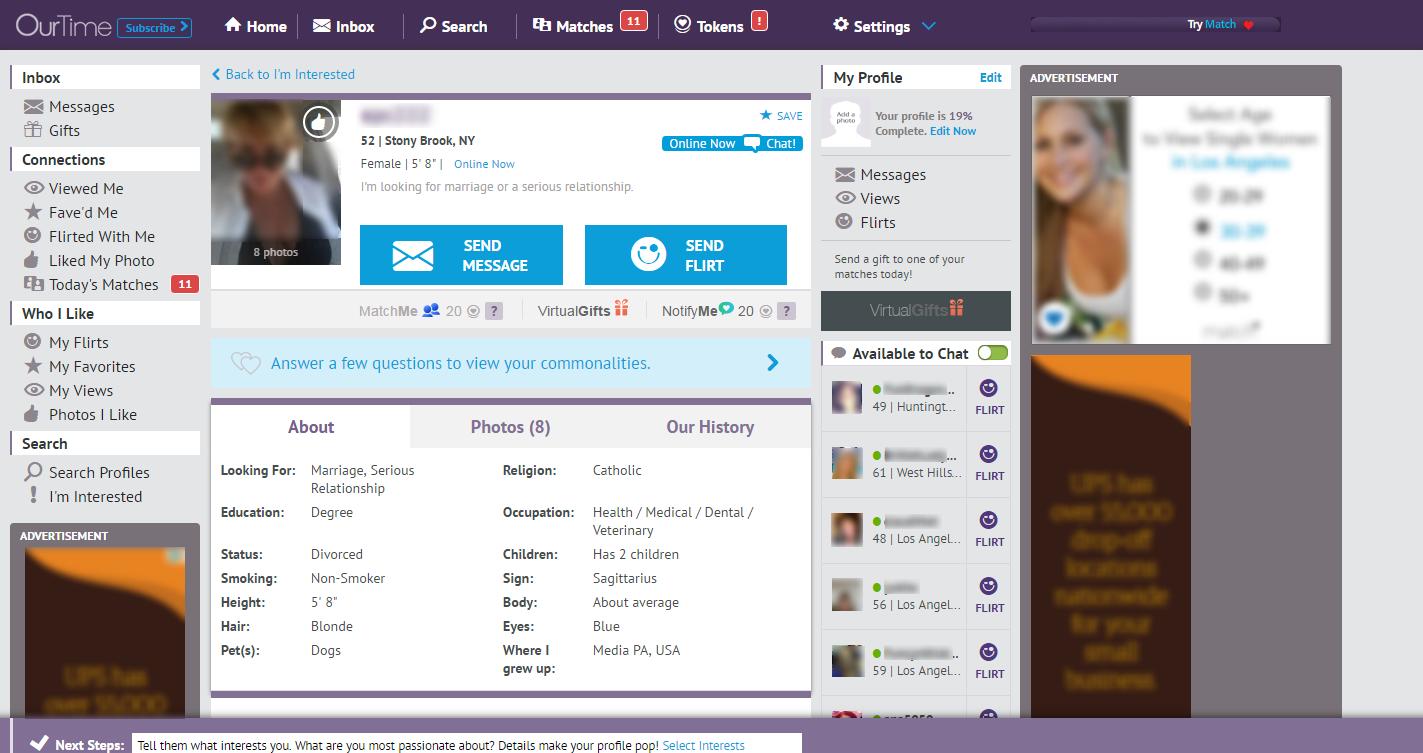Open the Inbox in top navigation
Viewport: 1423px width, 753px height.
343,26
